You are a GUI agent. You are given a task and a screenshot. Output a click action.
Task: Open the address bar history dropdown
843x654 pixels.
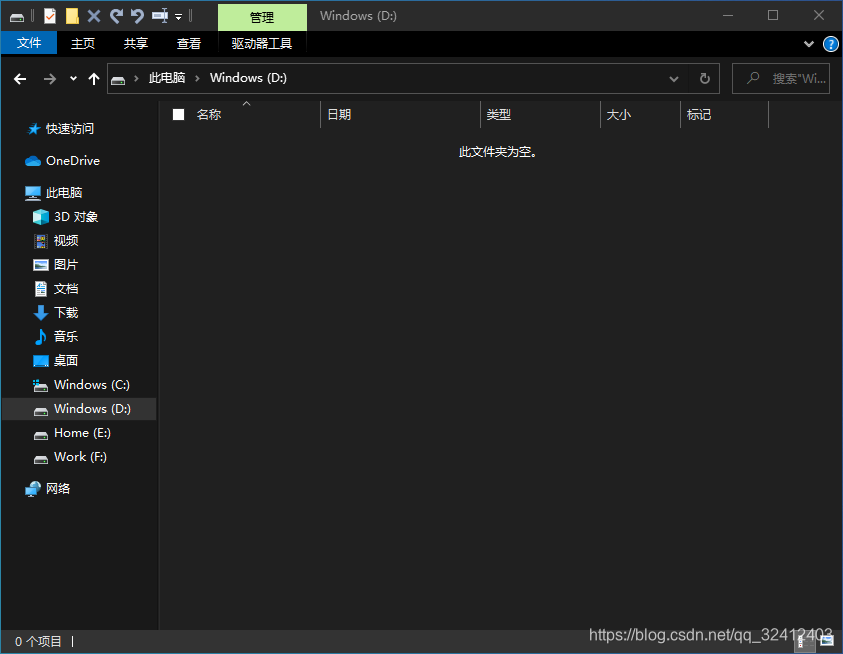(674, 79)
